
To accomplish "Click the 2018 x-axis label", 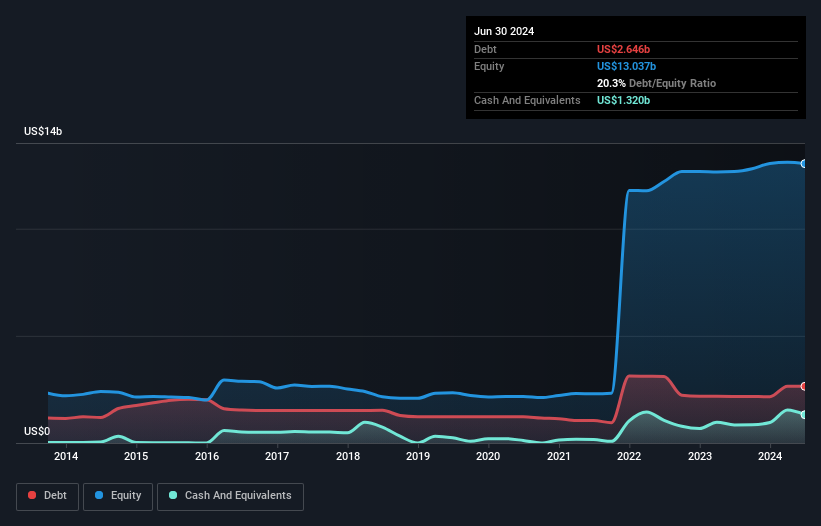I will click(348, 456).
